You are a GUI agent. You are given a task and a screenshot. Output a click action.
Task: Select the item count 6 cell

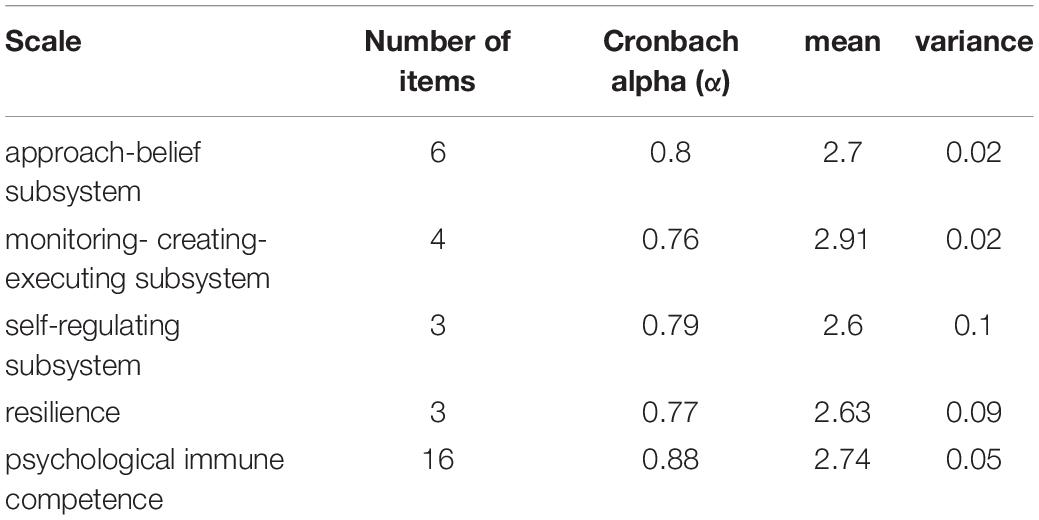pos(437,153)
